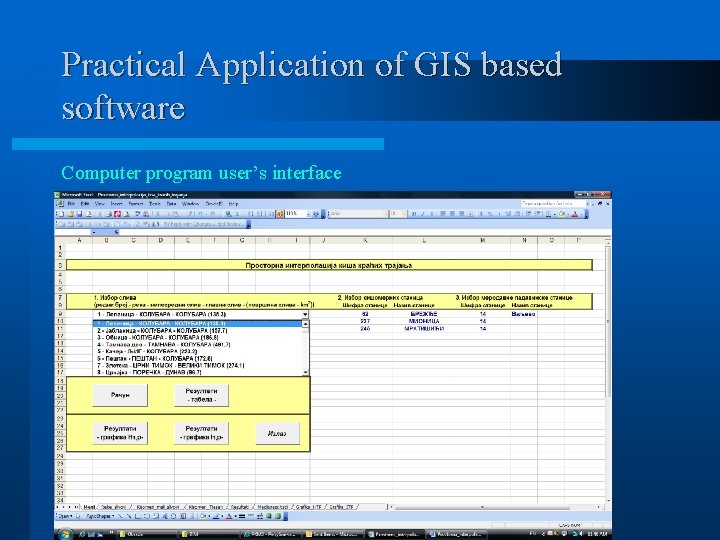Viewport: 720px width, 540px height.
Task: Pick the Font Color red A
Action: [574, 214]
